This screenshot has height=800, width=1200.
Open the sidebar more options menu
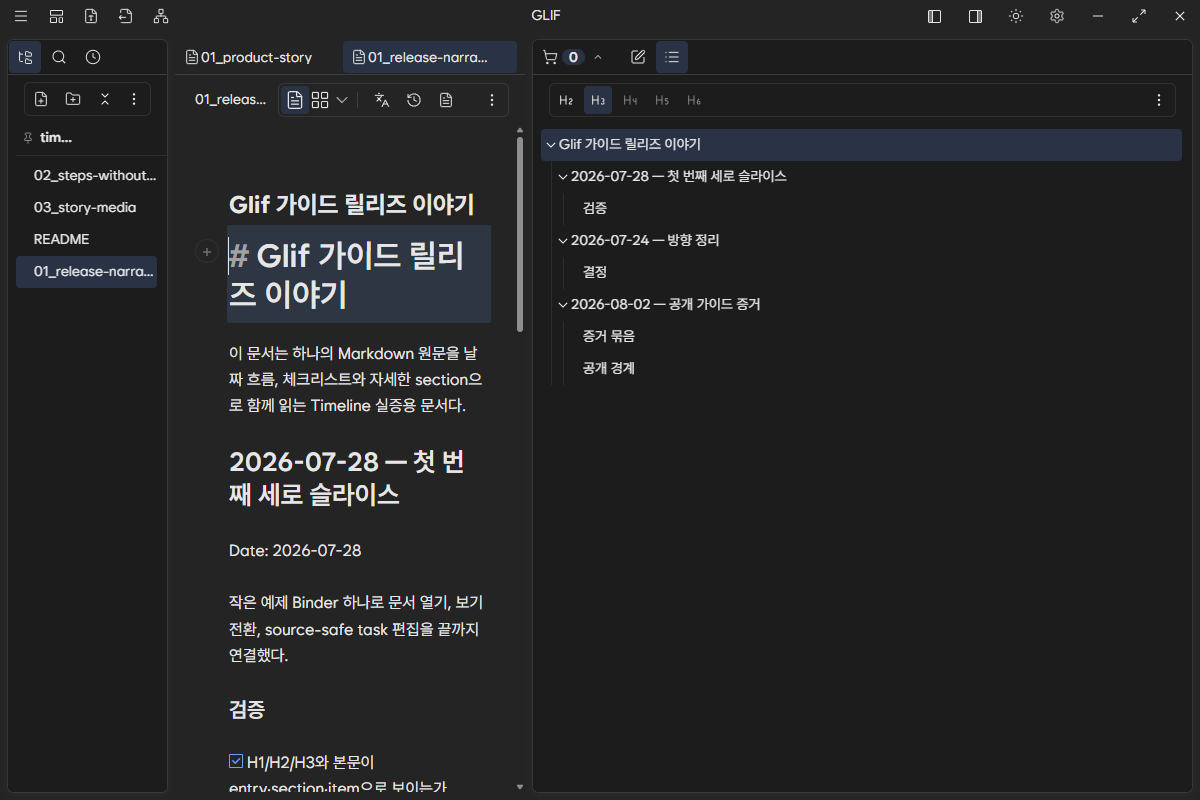coord(134,99)
